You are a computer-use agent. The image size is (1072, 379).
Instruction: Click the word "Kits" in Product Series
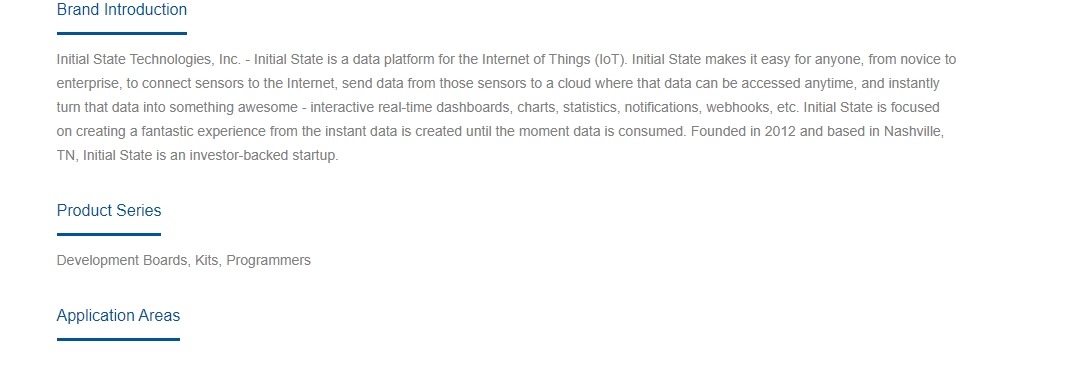pyautogui.click(x=206, y=261)
